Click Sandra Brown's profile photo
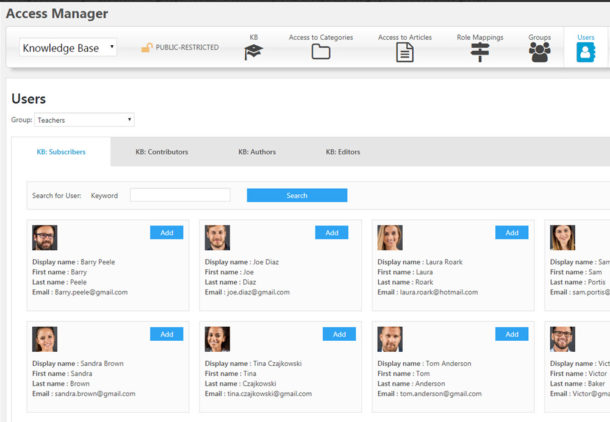The image size is (610, 422). pos(45,339)
